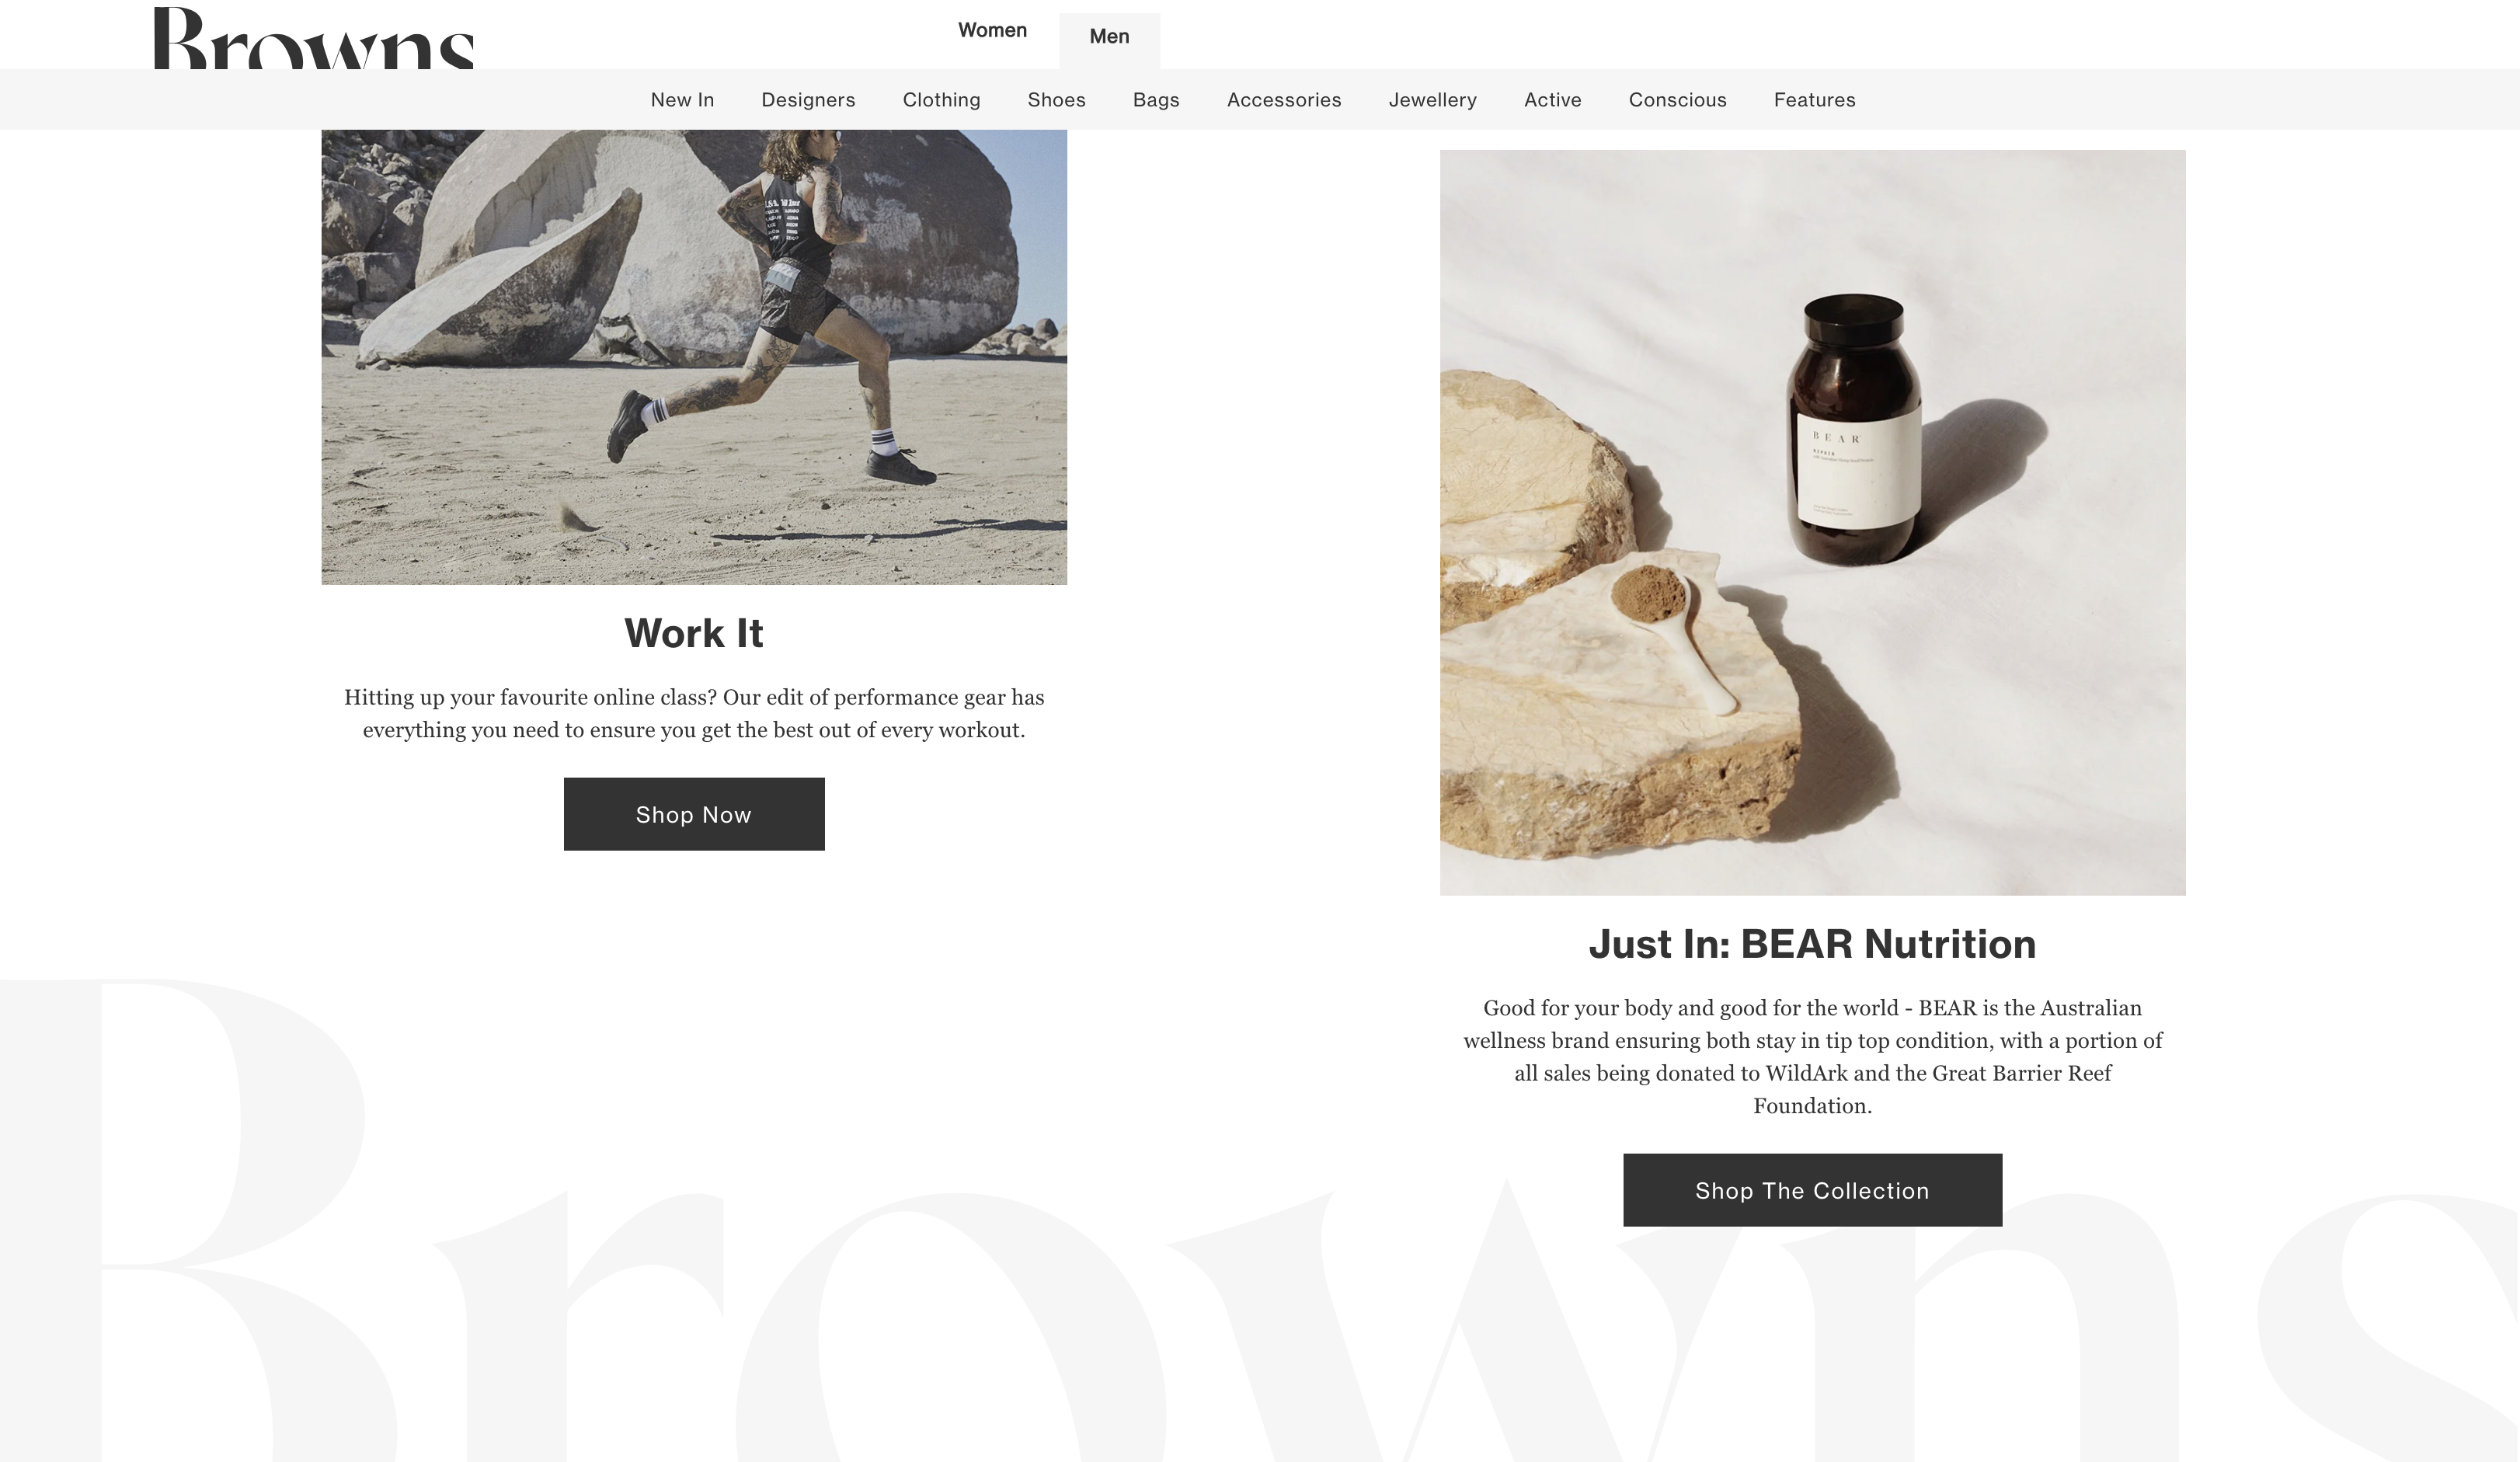
Task: Open the Accessories menu item
Action: pyautogui.click(x=1284, y=100)
